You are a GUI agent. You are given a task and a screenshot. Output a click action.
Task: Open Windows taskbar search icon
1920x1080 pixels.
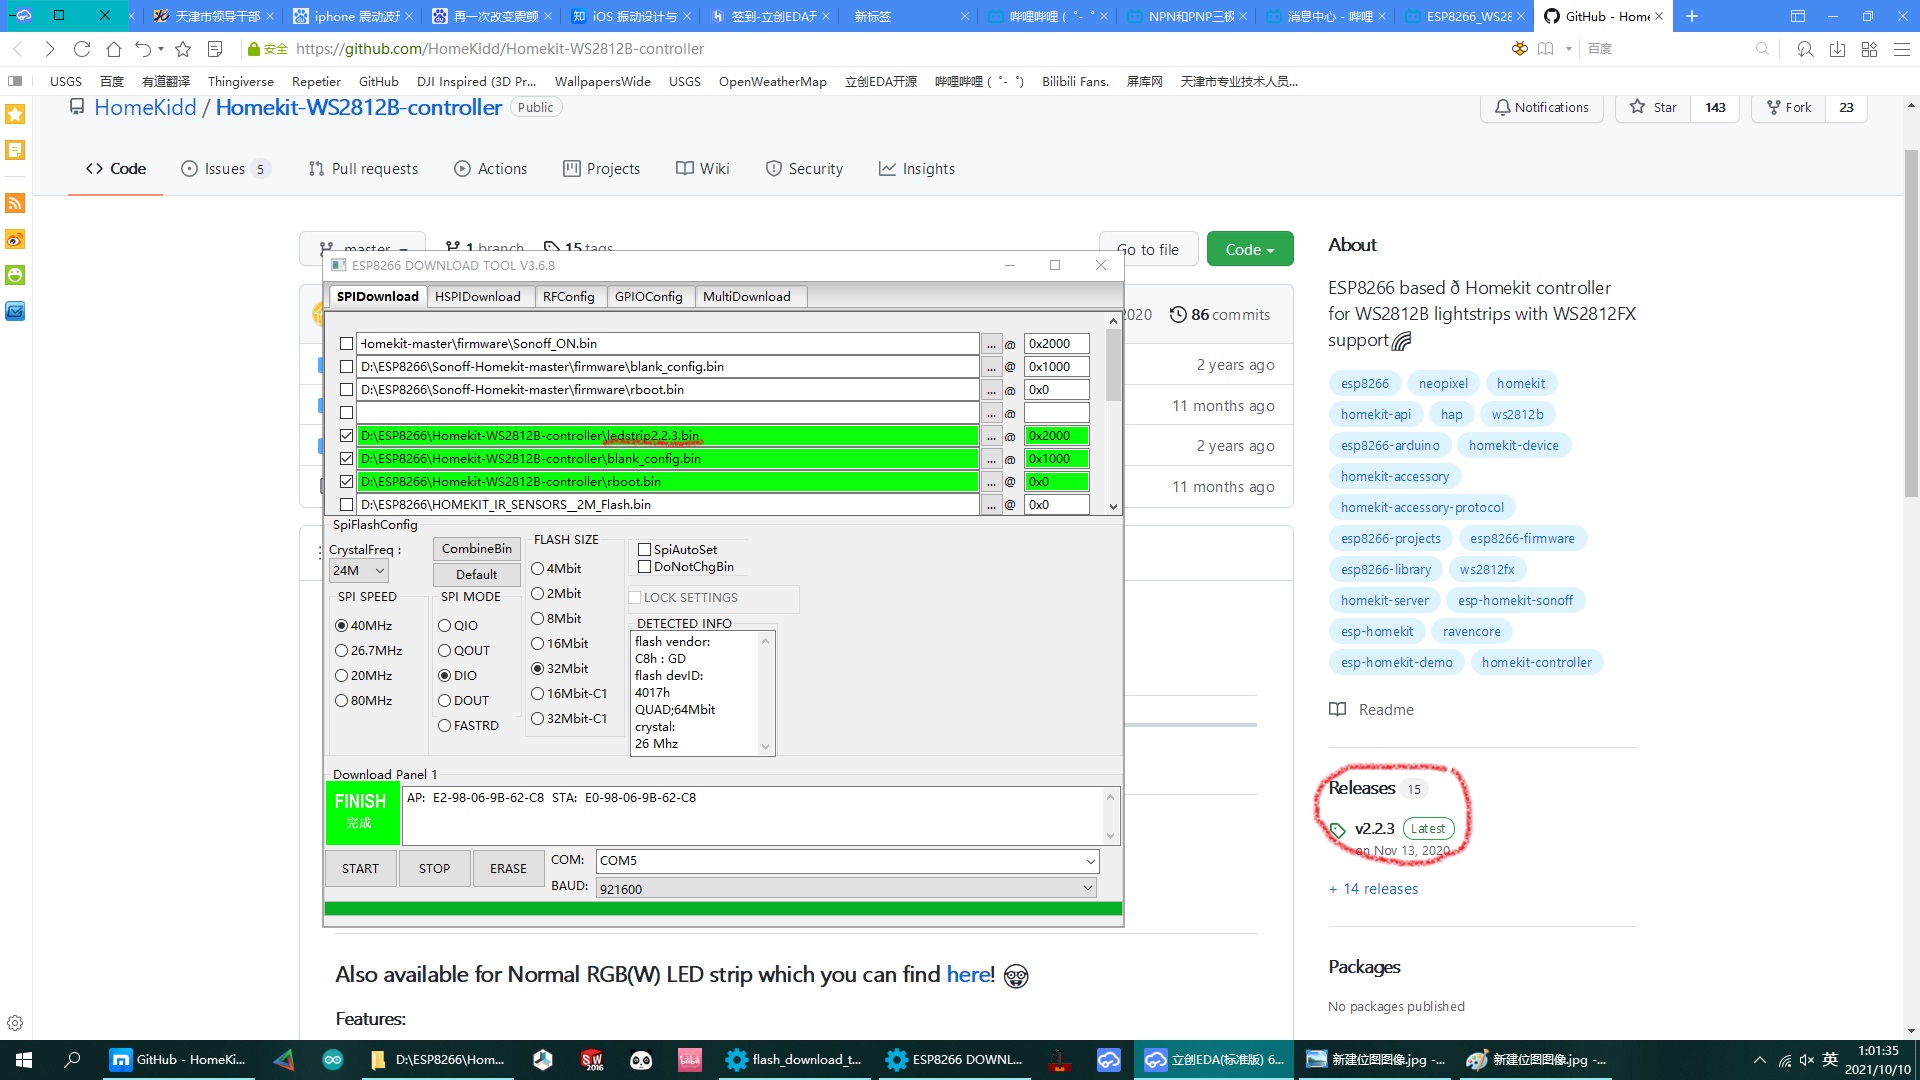(x=72, y=1060)
